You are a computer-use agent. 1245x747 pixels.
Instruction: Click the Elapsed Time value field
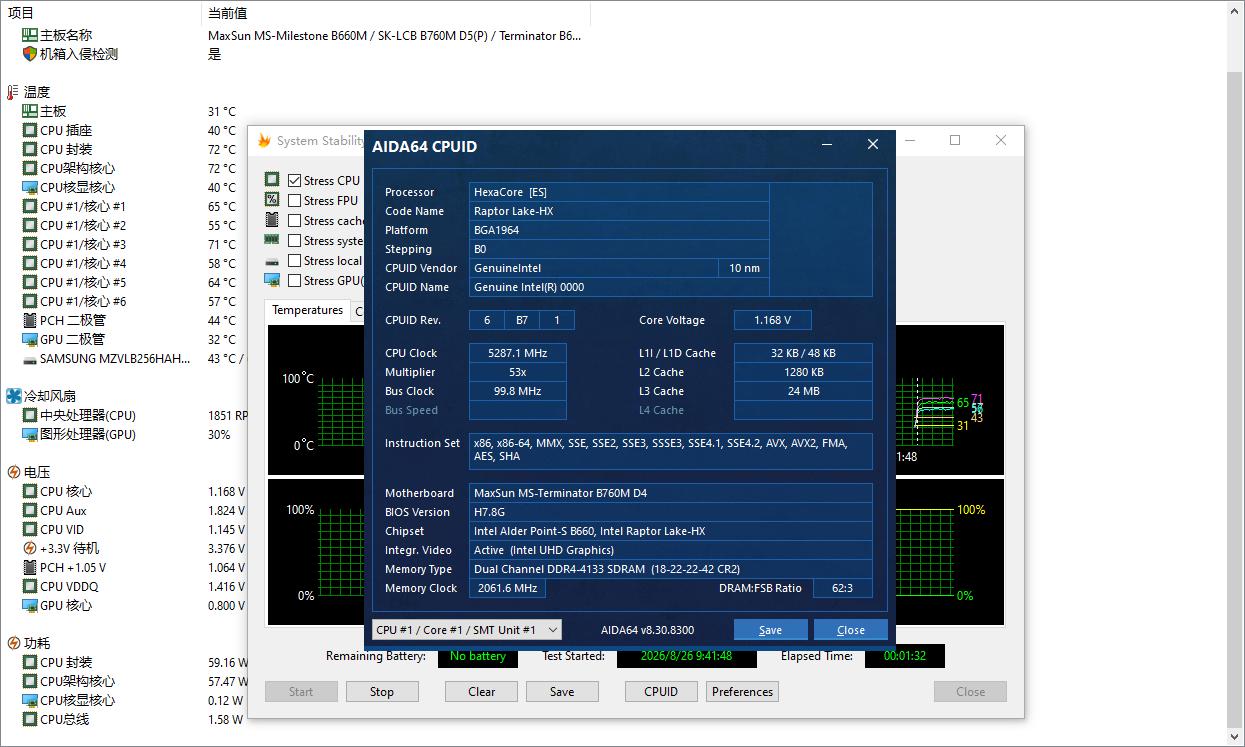click(904, 656)
